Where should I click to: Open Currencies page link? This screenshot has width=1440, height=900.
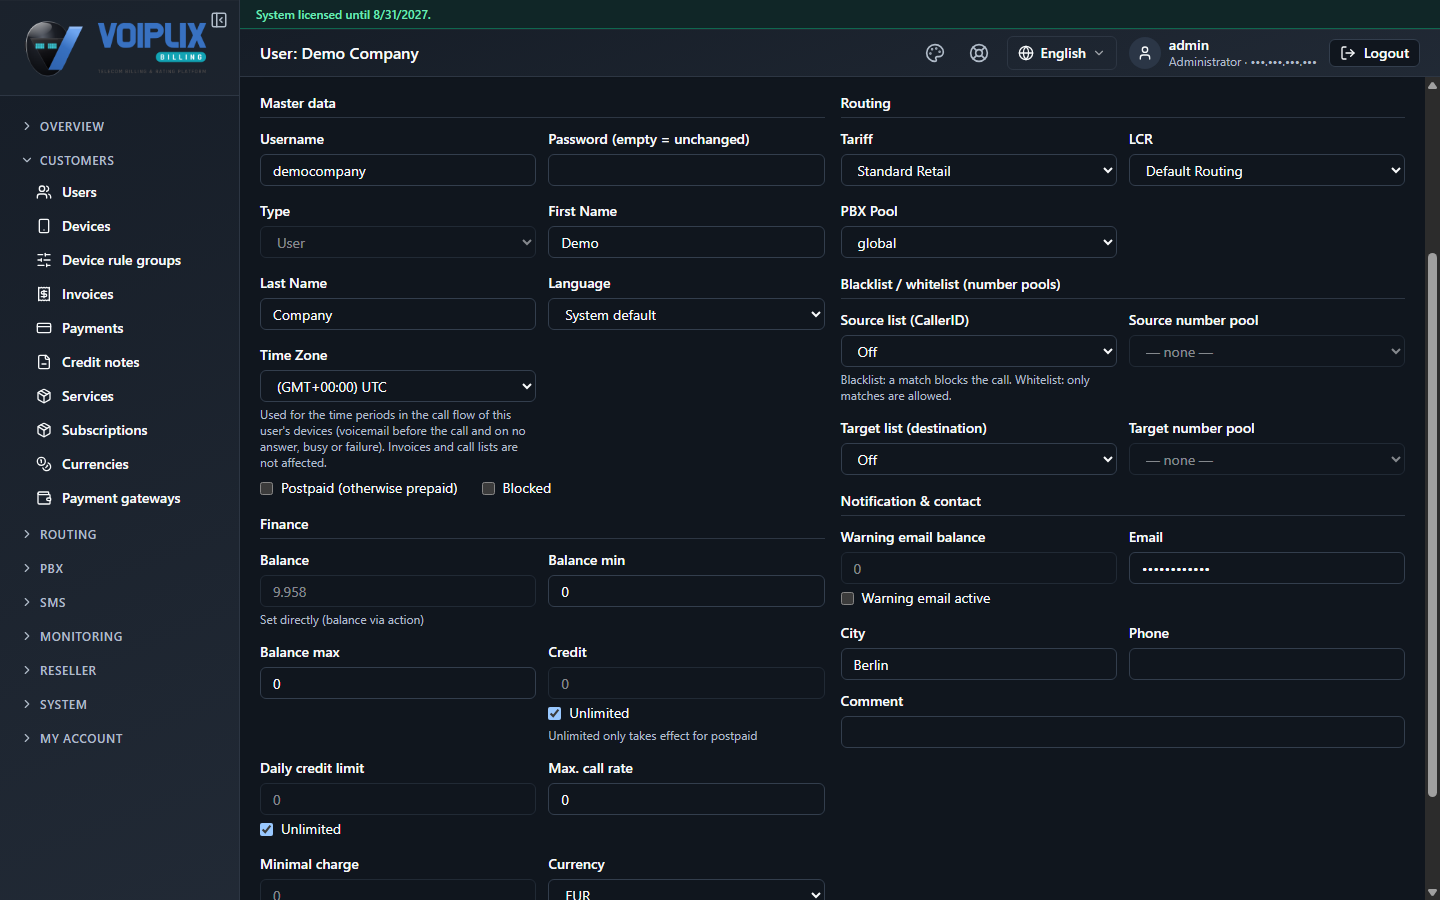pos(95,464)
